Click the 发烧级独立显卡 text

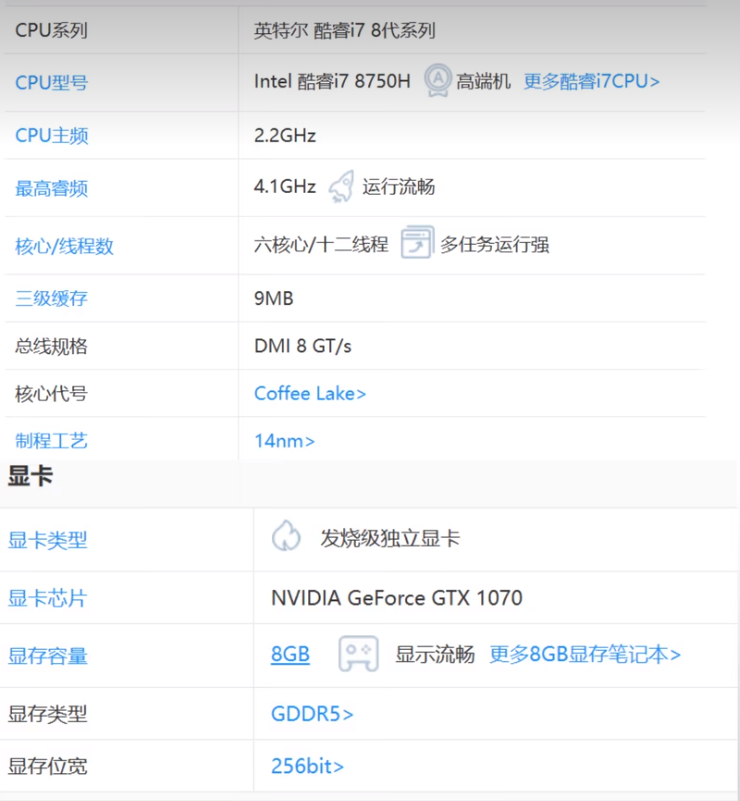tap(391, 538)
